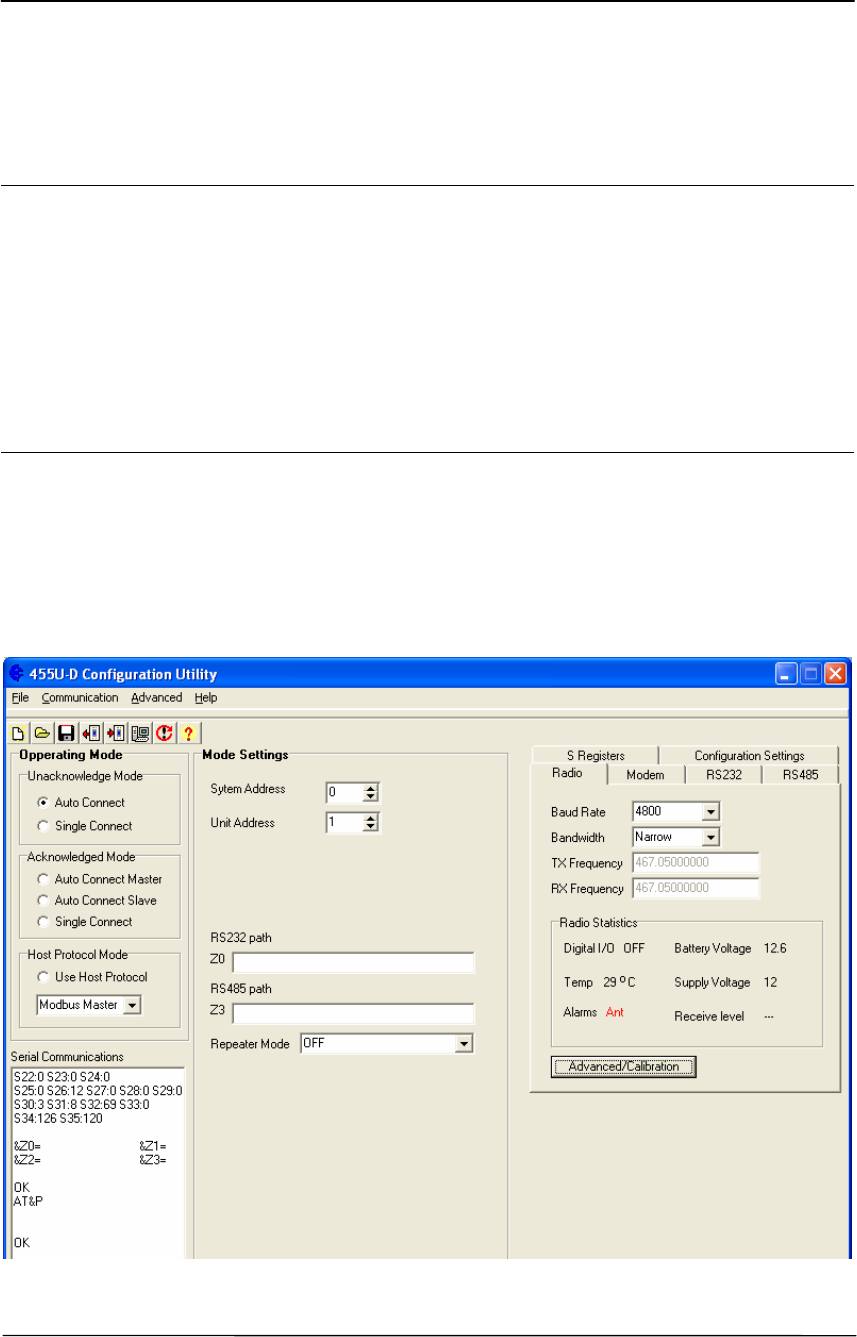Click the S34:126 S35:120 line
The image size is (857, 1337).
[x=58, y=1118]
